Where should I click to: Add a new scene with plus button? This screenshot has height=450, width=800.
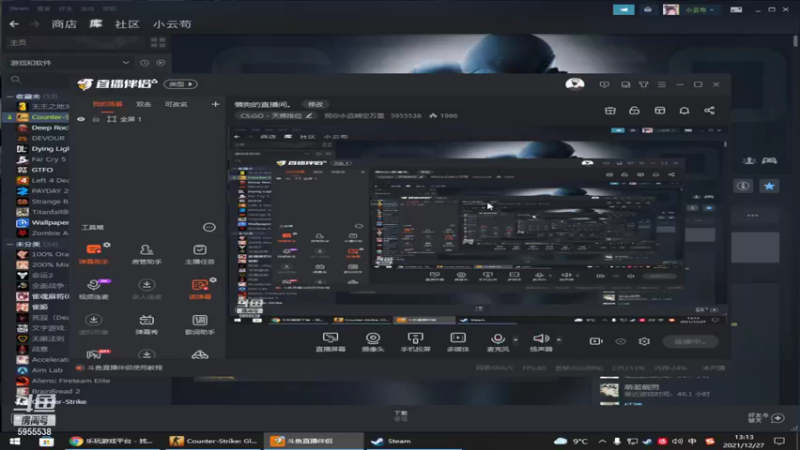215,104
